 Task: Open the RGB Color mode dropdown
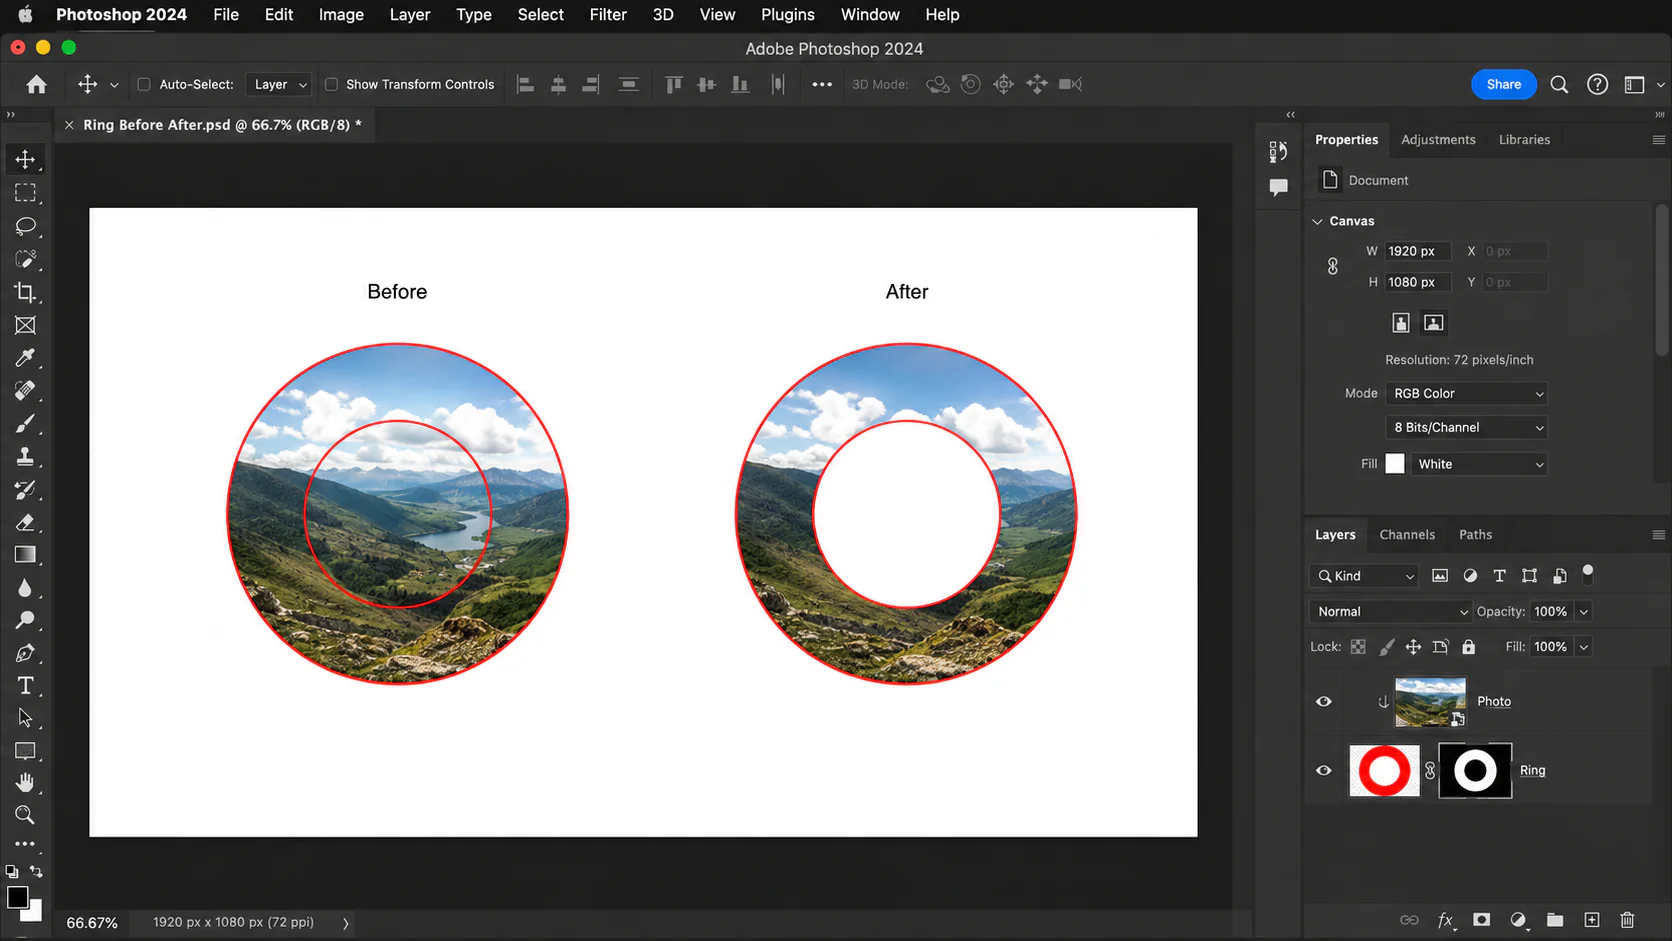[1466, 394]
